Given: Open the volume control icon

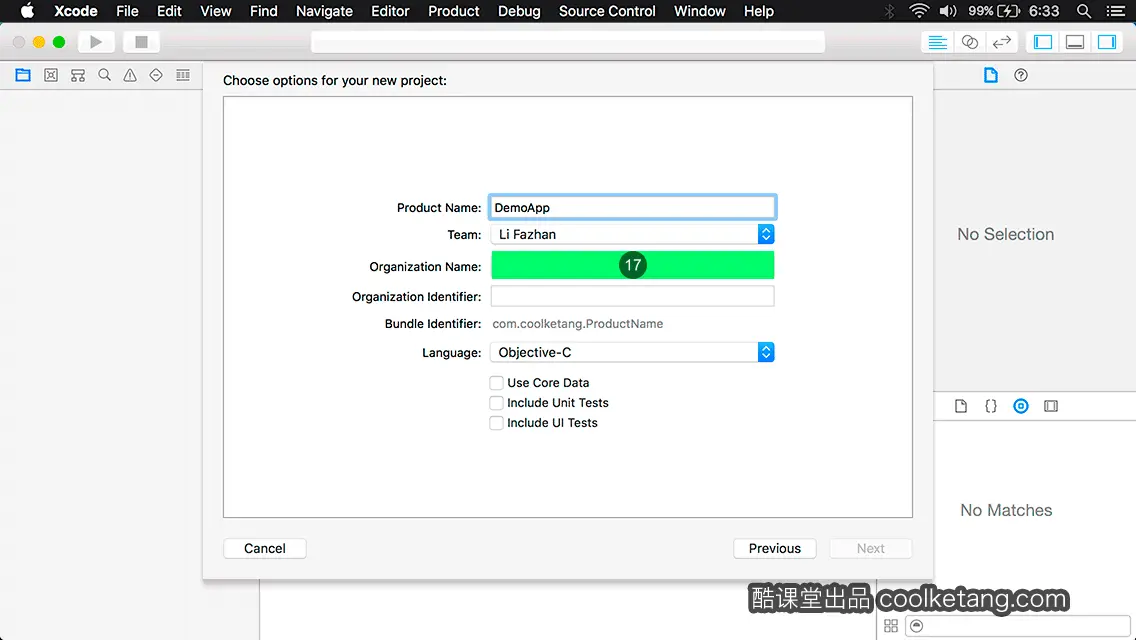Looking at the screenshot, I should 948,11.
